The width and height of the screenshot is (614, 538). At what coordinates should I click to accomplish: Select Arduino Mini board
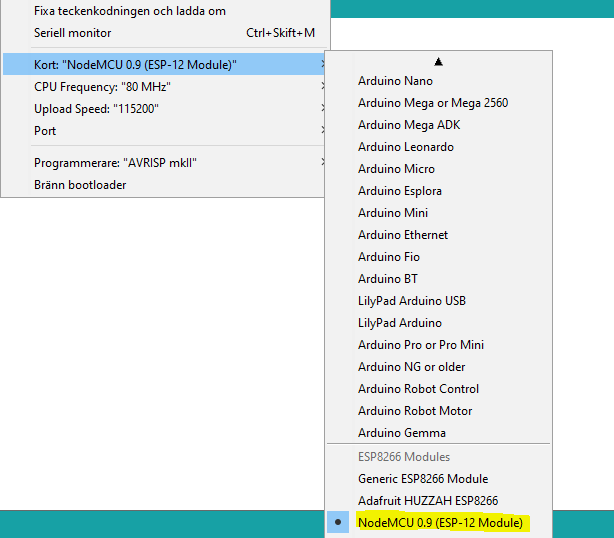click(439, 213)
